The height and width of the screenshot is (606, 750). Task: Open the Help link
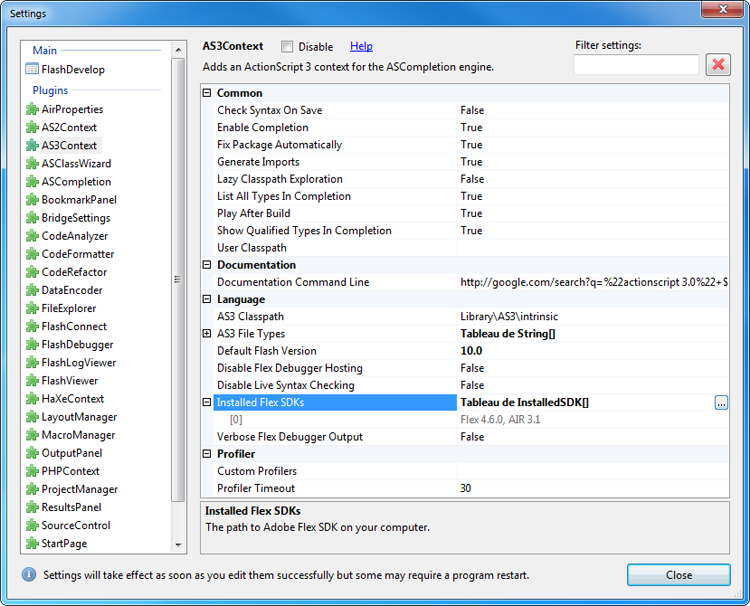point(361,47)
